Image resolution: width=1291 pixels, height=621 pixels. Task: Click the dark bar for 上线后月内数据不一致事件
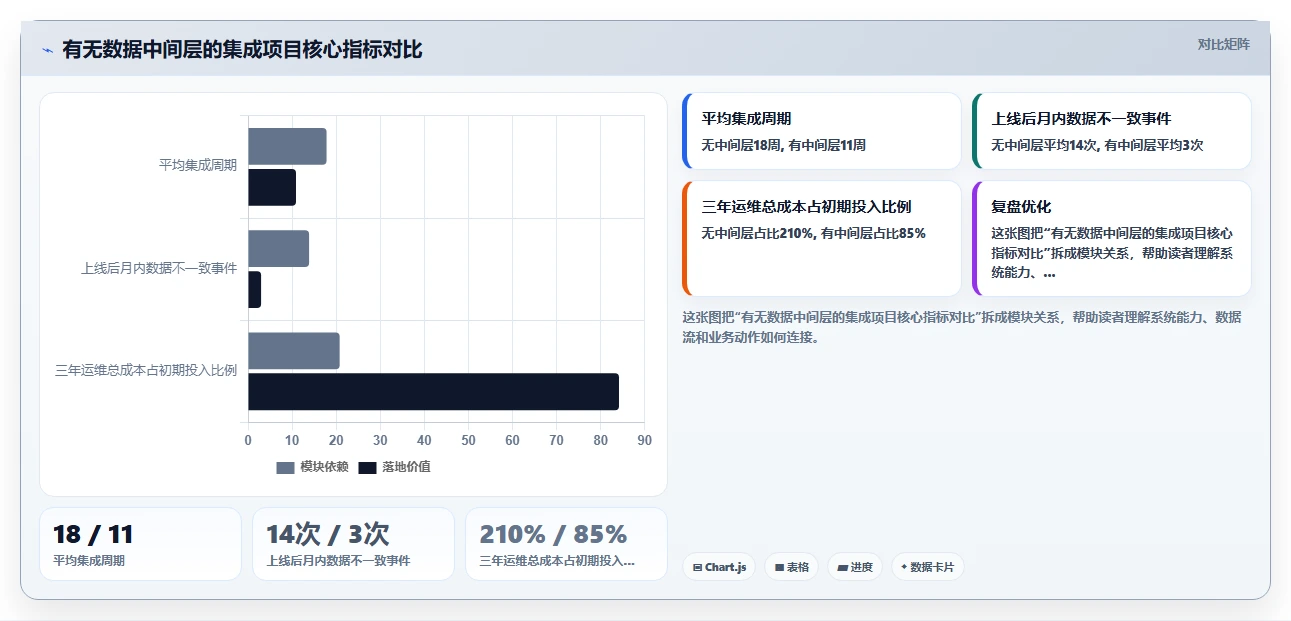tap(254, 289)
